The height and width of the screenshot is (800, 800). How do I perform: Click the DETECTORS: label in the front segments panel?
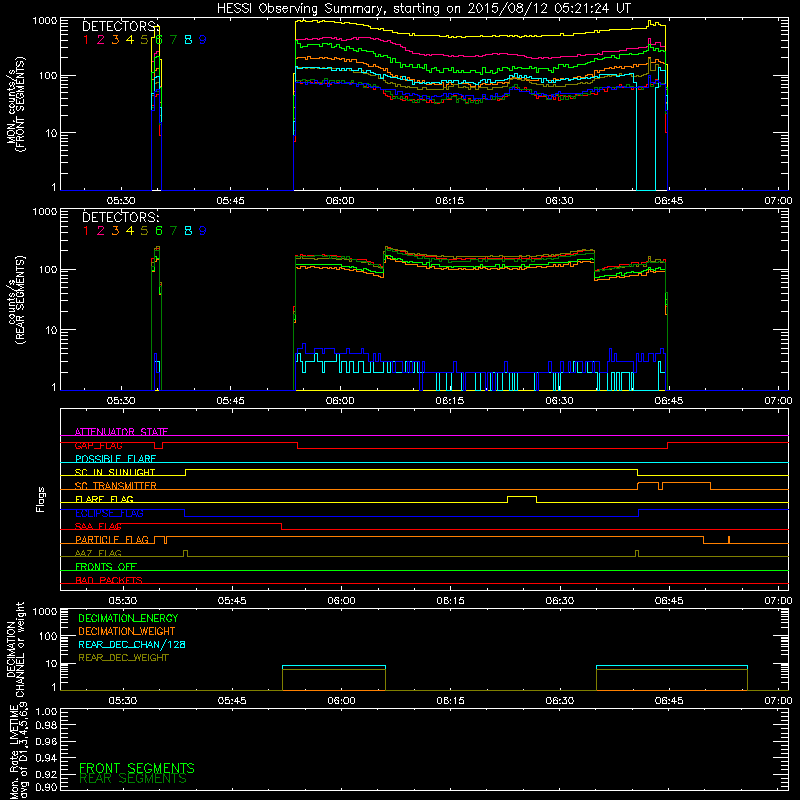(x=120, y=26)
